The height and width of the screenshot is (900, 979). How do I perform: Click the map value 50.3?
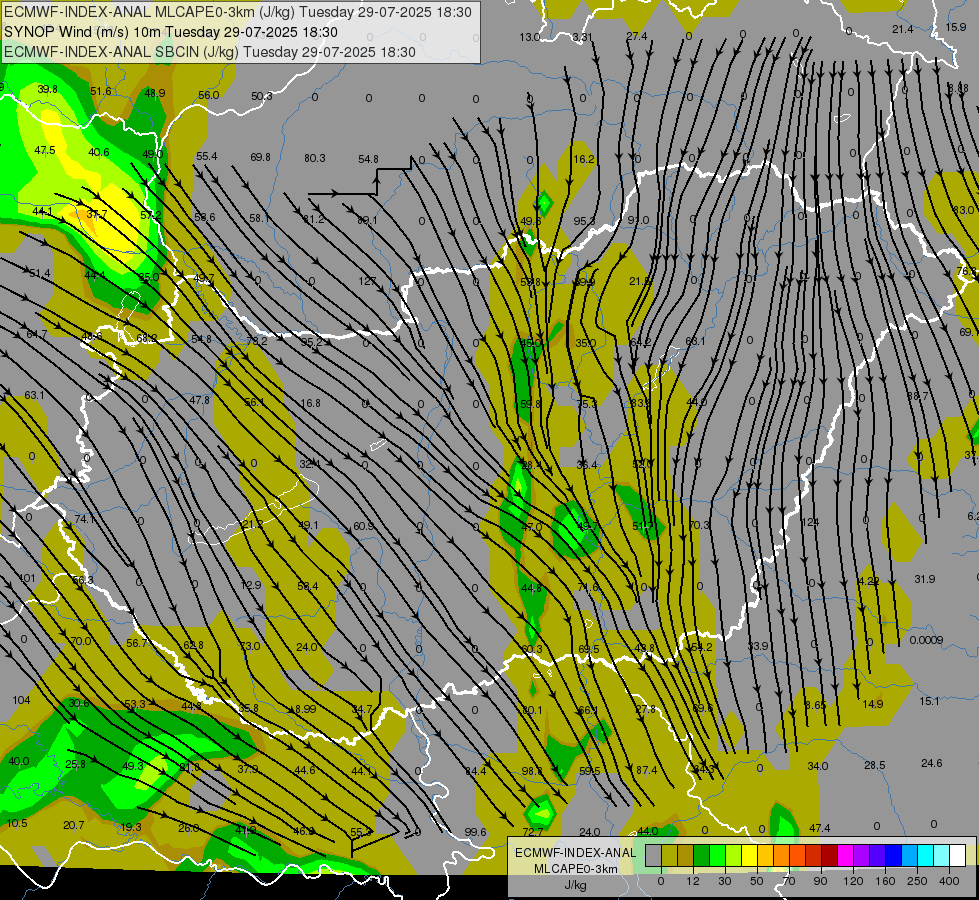tap(262, 96)
